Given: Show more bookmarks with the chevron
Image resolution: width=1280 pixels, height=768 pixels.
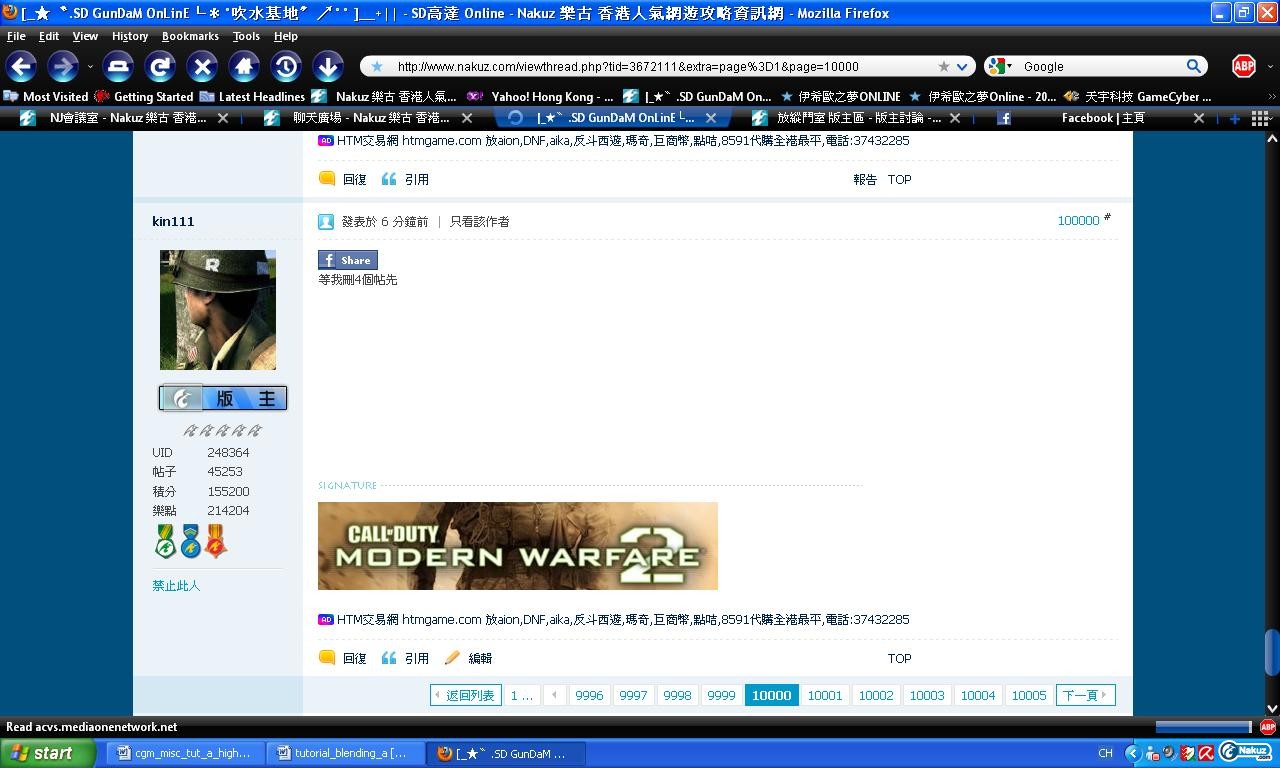Looking at the screenshot, I should click(1271, 97).
